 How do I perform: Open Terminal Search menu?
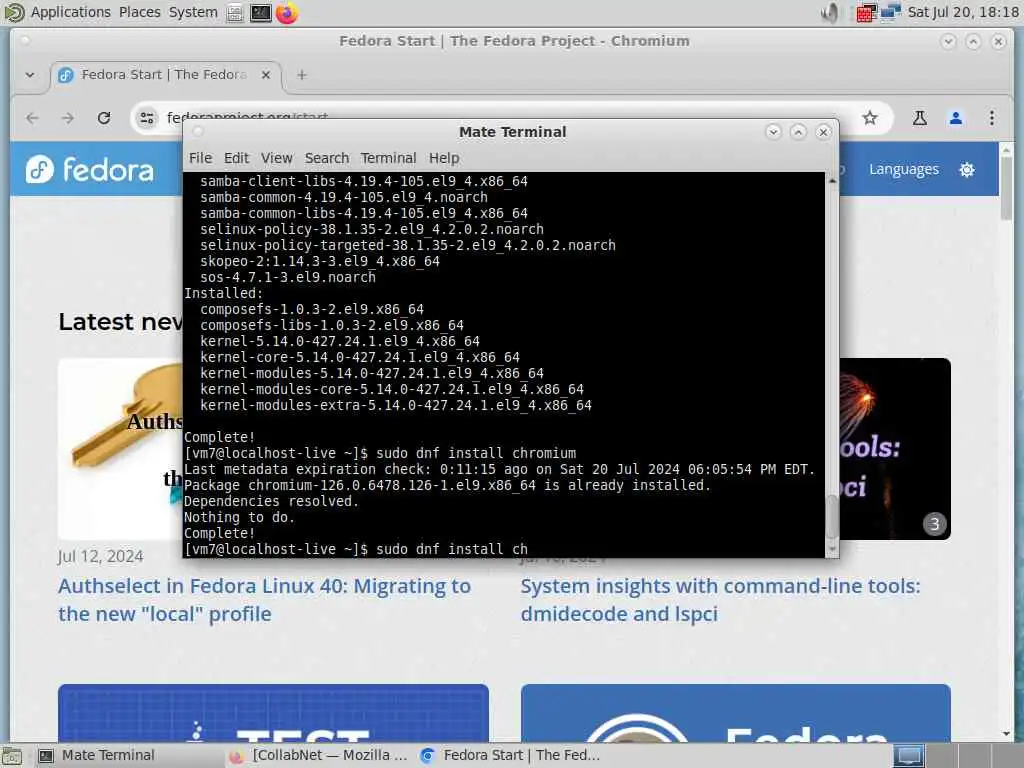point(327,158)
